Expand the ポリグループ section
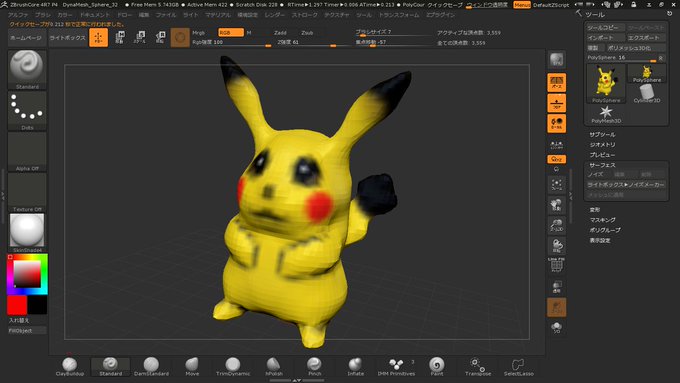 tap(605, 230)
